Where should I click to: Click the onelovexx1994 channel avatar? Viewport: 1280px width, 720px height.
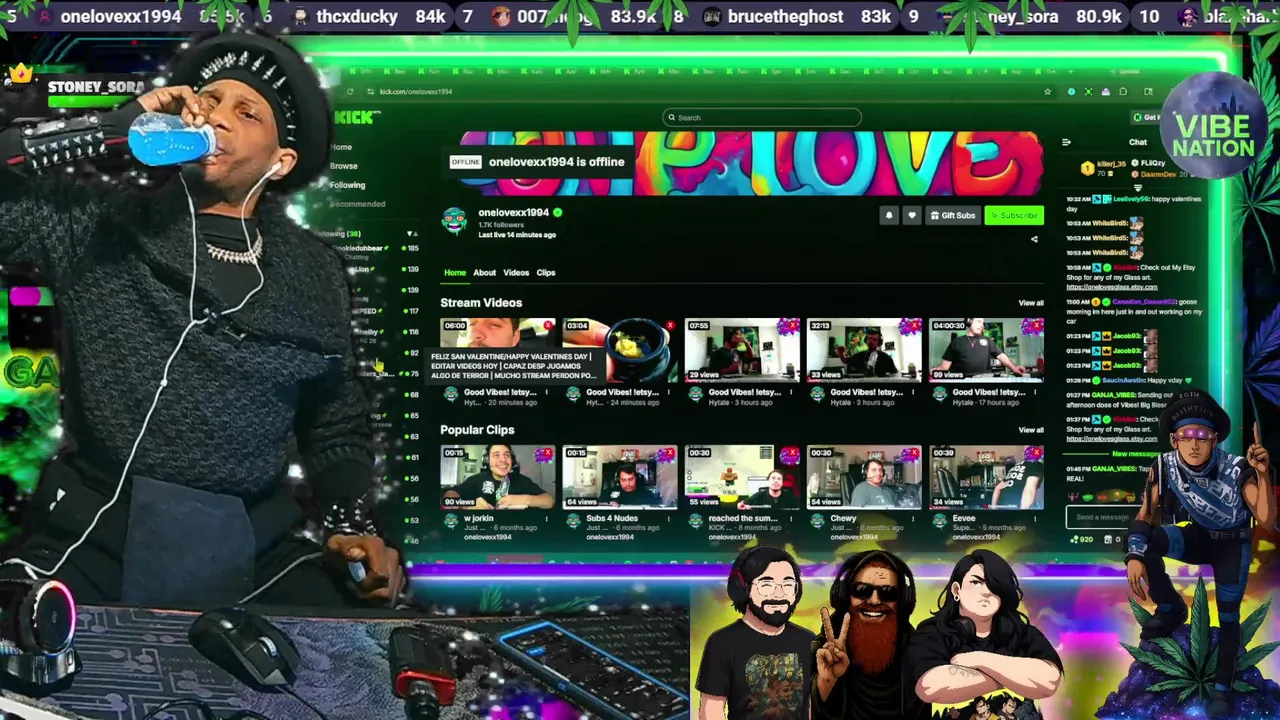455,221
